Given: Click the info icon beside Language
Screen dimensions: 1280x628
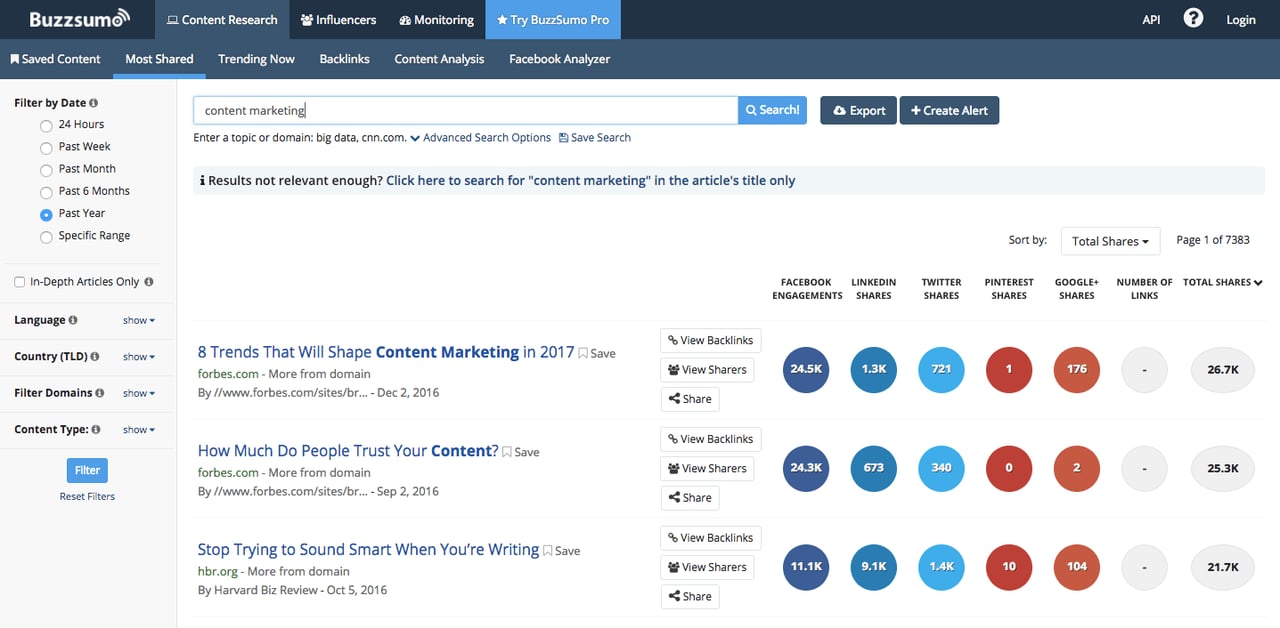Looking at the screenshot, I should tap(73, 320).
